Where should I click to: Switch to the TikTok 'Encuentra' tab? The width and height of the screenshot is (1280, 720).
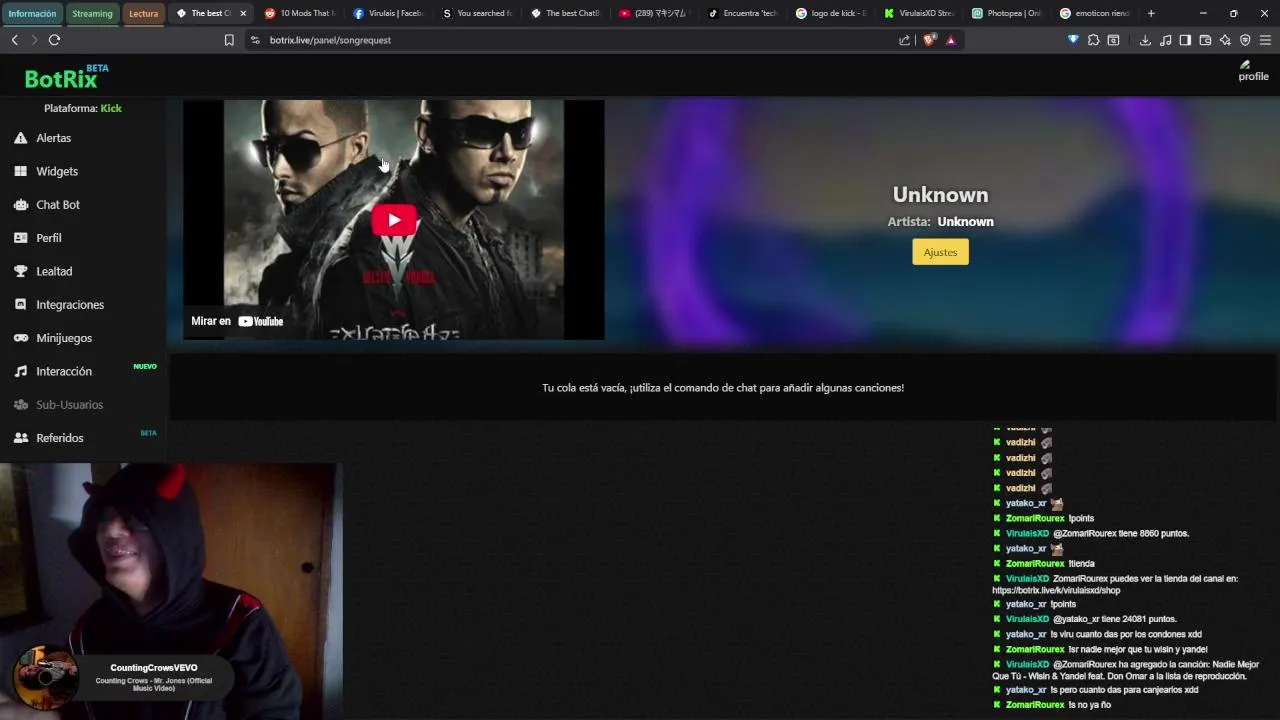743,13
